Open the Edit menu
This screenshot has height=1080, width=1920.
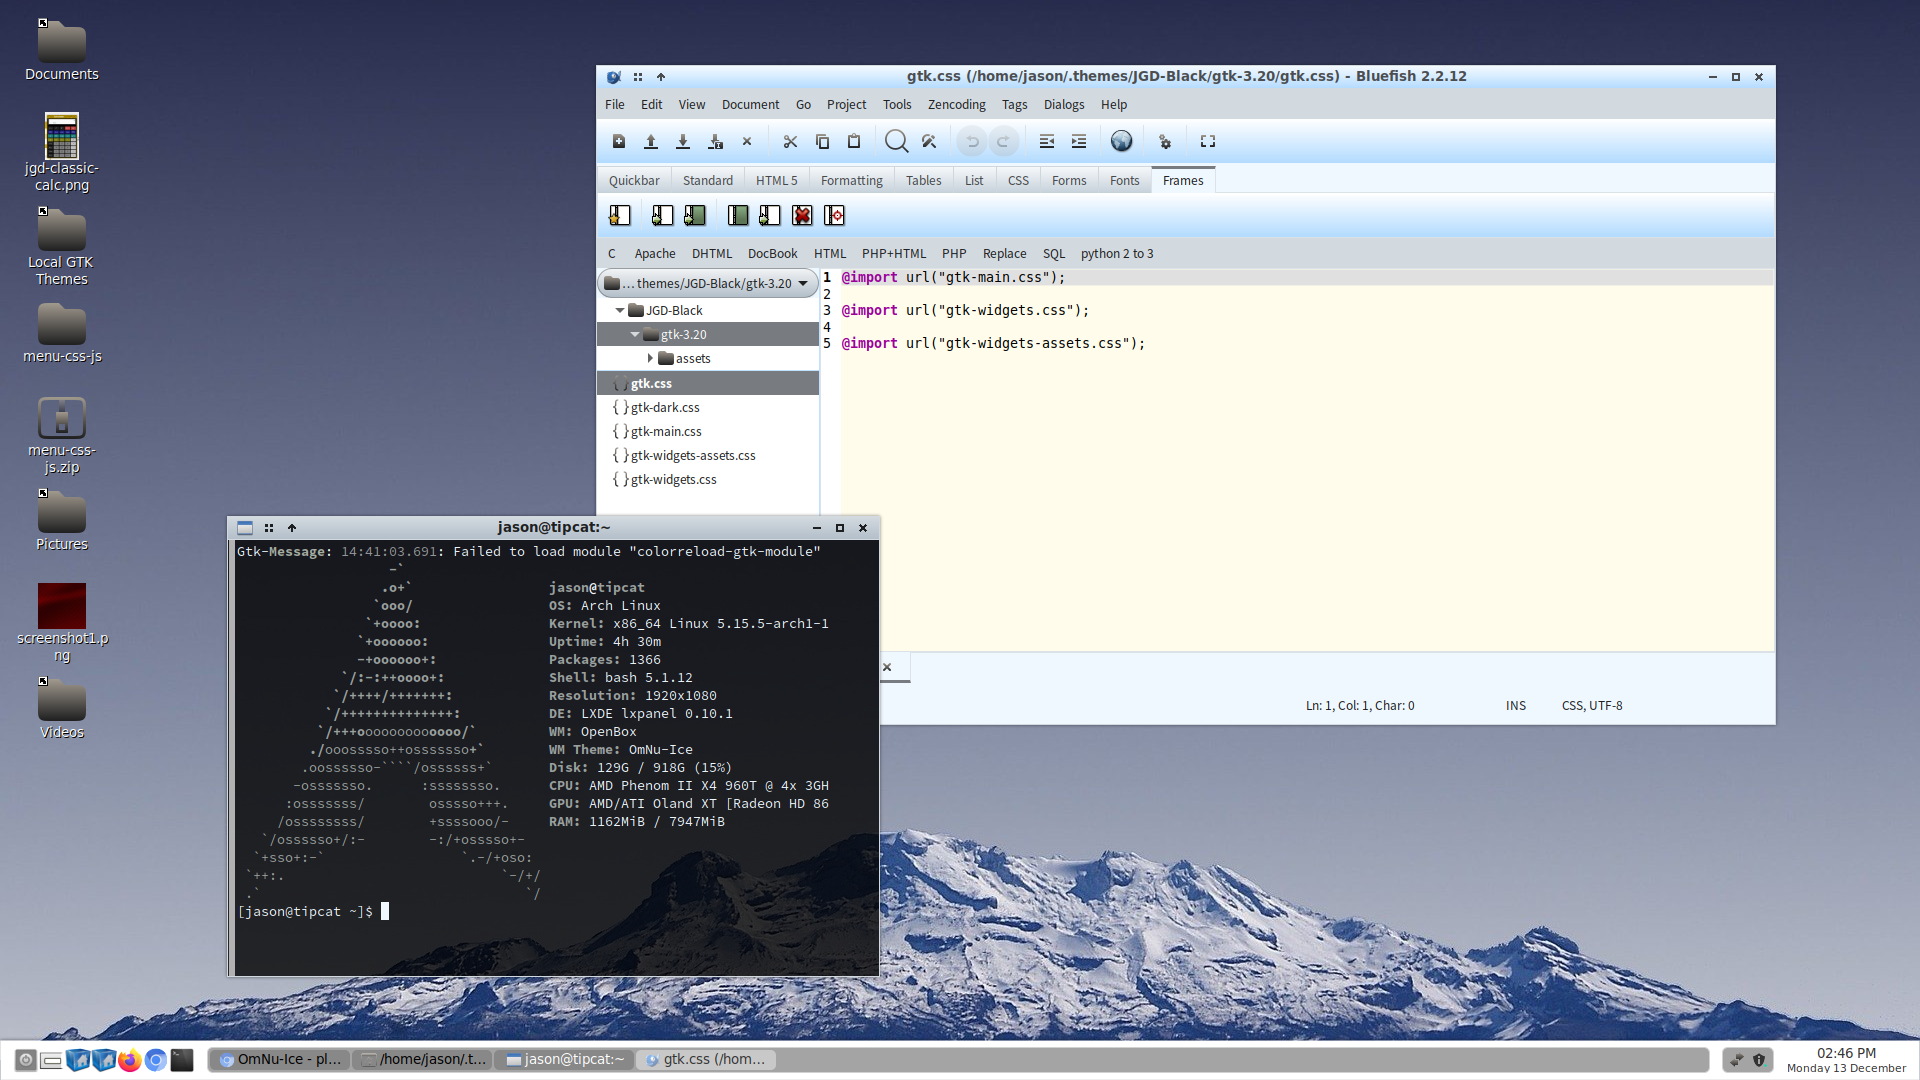coord(652,105)
